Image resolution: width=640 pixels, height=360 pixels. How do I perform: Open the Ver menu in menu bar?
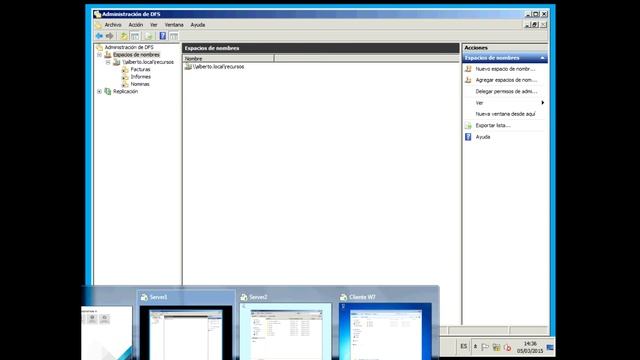153,25
